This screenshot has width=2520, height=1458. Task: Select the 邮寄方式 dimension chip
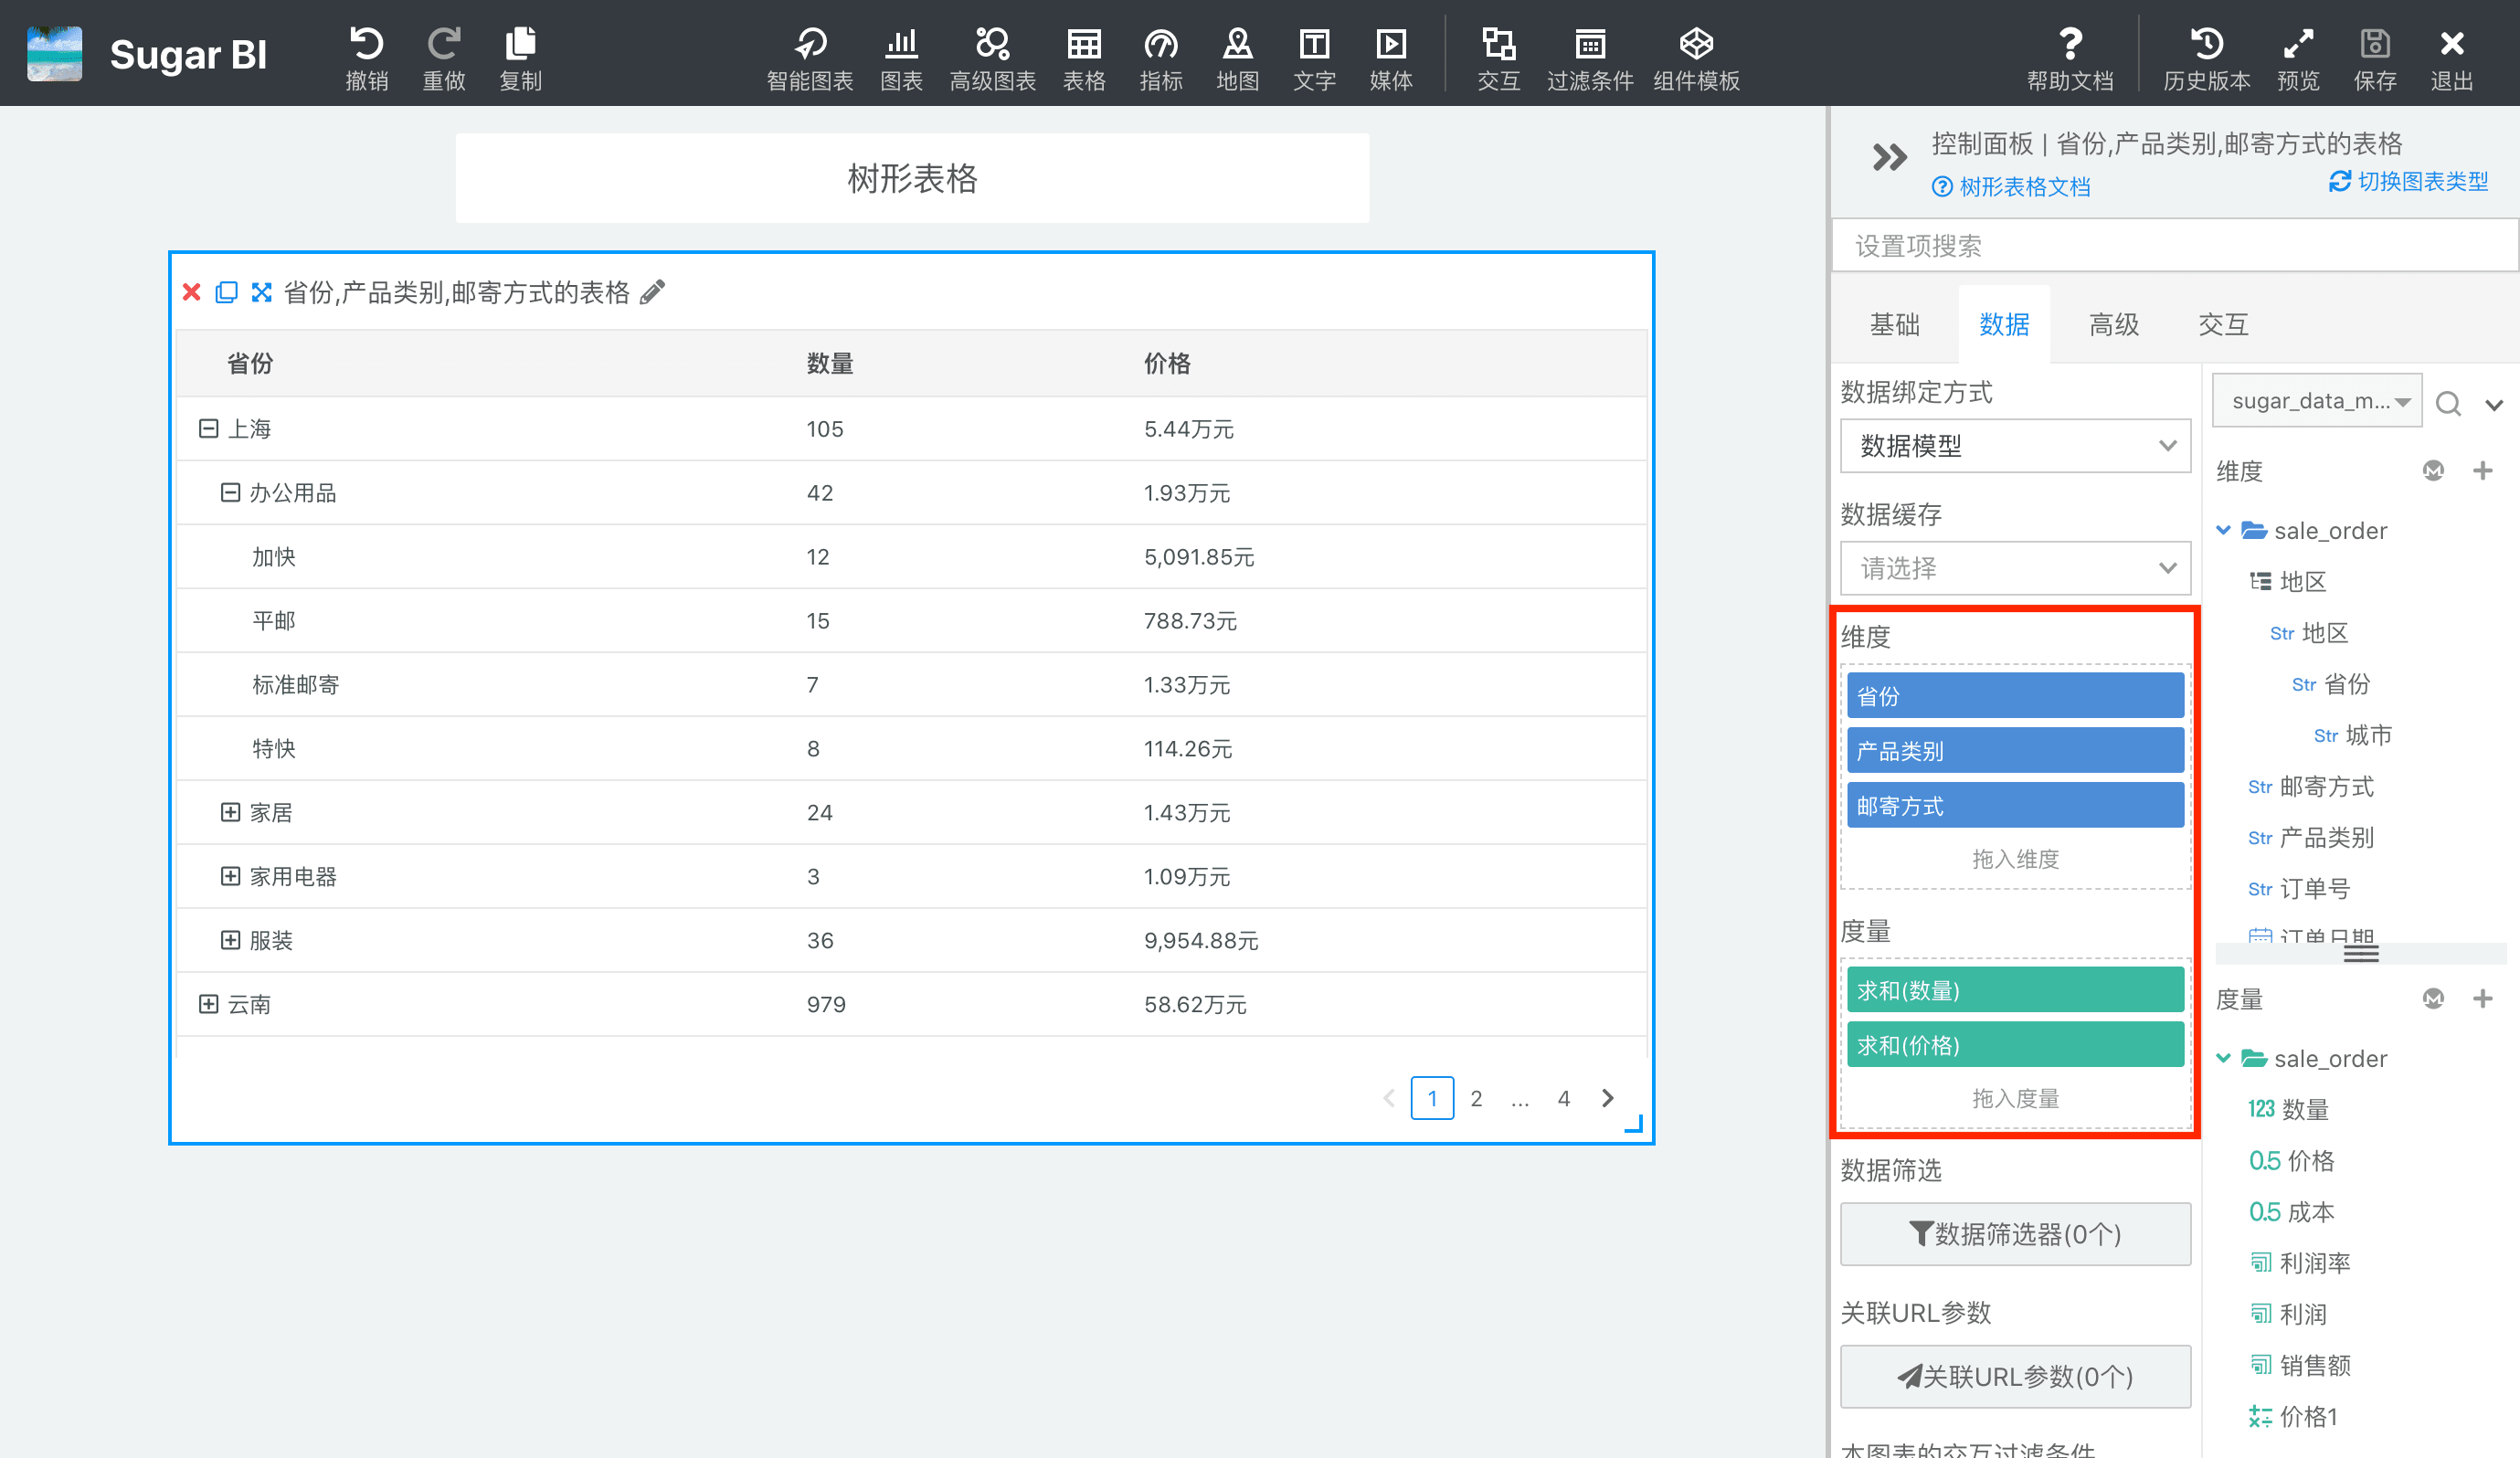[x=2015, y=805]
